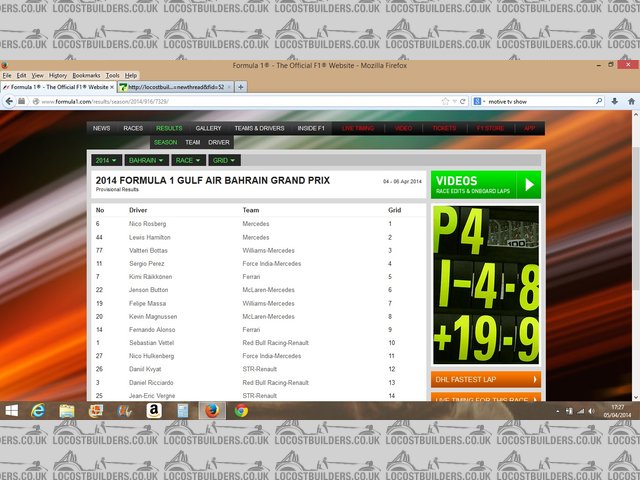Click the forward folder icon beside back arrow

22,101
